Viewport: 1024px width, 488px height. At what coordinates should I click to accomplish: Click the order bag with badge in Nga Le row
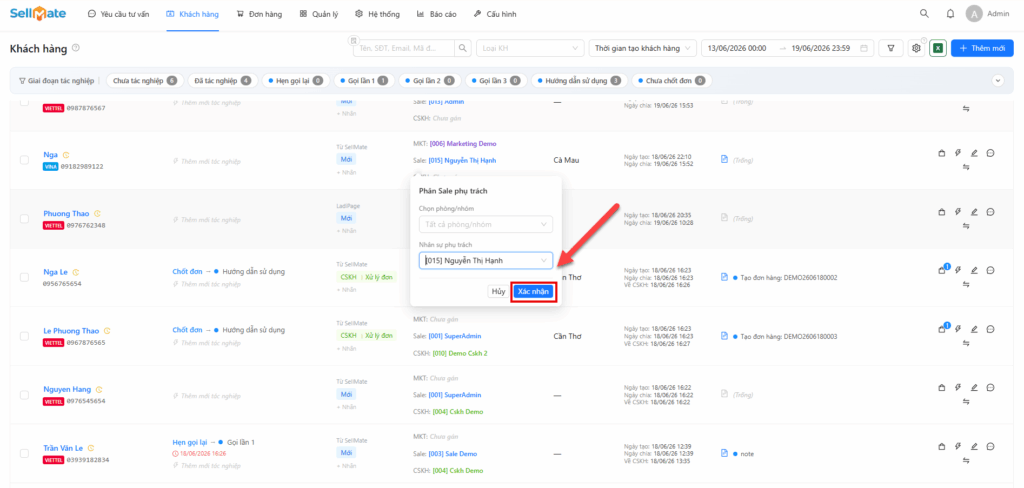[x=942, y=269]
